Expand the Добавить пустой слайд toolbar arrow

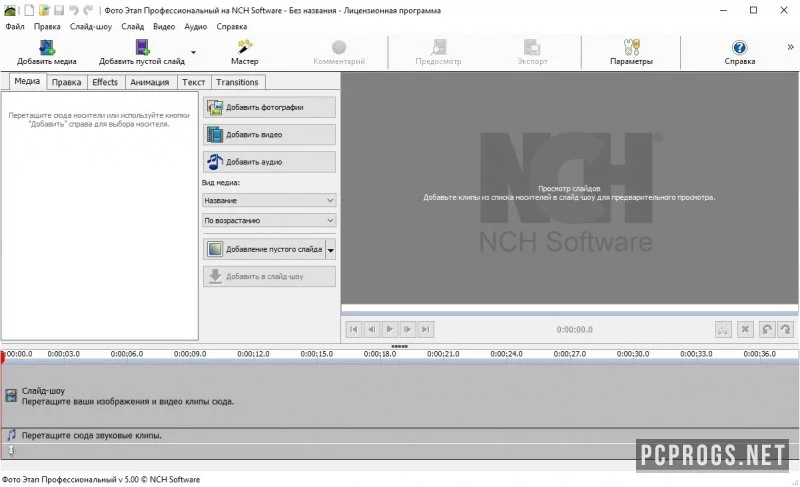pos(193,52)
